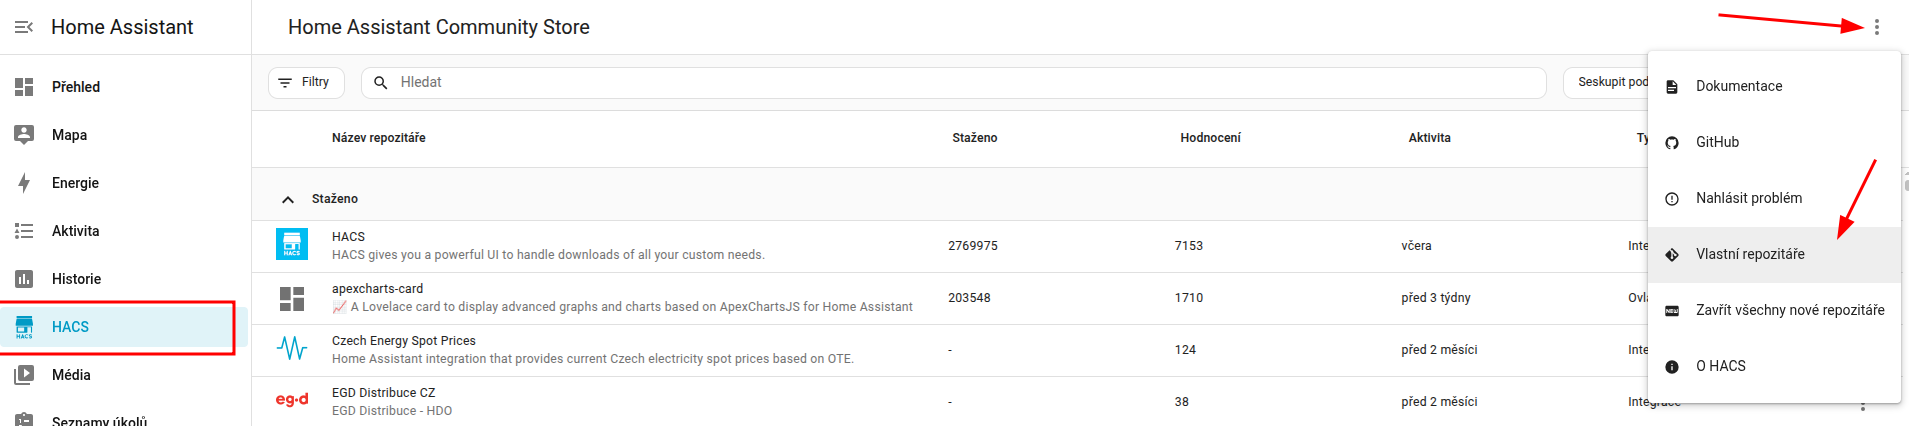Open Energie in the sidebar
The image size is (1909, 426).
pyautogui.click(x=75, y=183)
